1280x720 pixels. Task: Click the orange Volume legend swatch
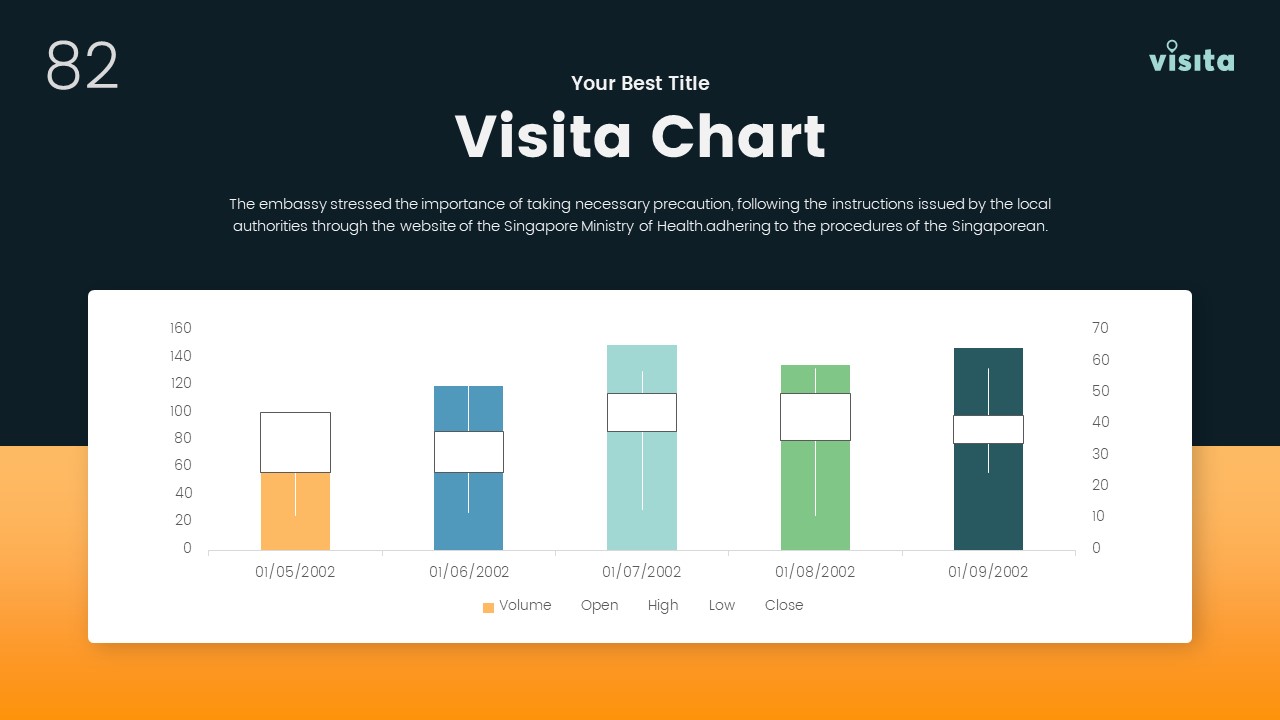(x=488, y=607)
